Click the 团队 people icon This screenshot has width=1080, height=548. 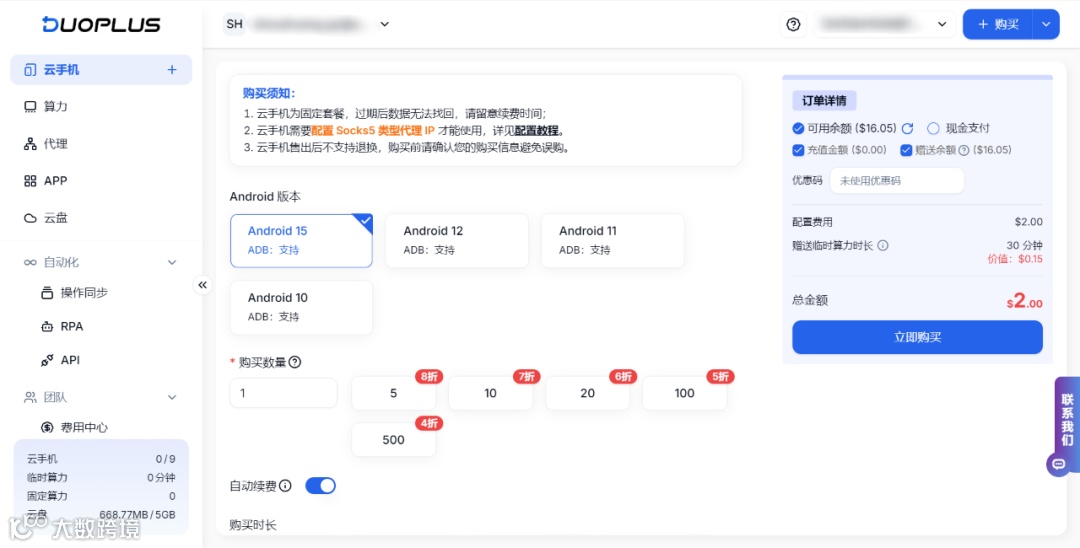30,397
